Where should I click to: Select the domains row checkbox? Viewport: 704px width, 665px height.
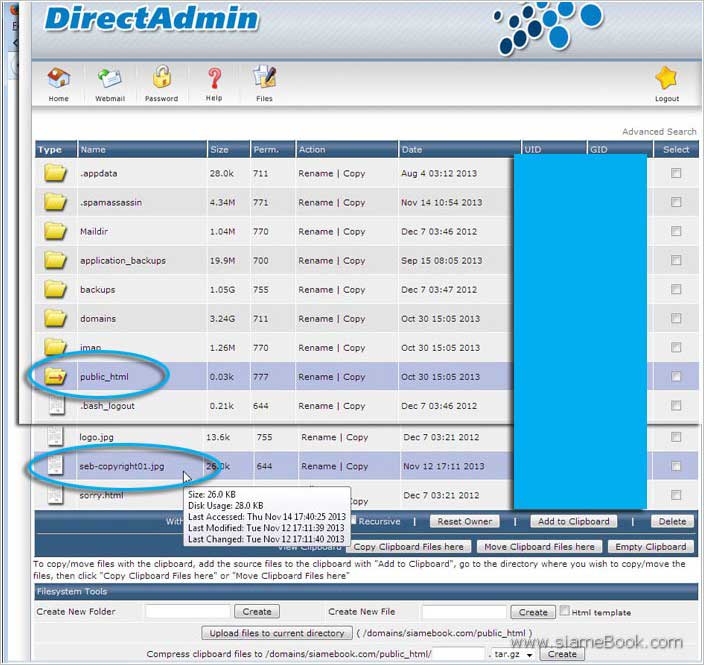[676, 318]
